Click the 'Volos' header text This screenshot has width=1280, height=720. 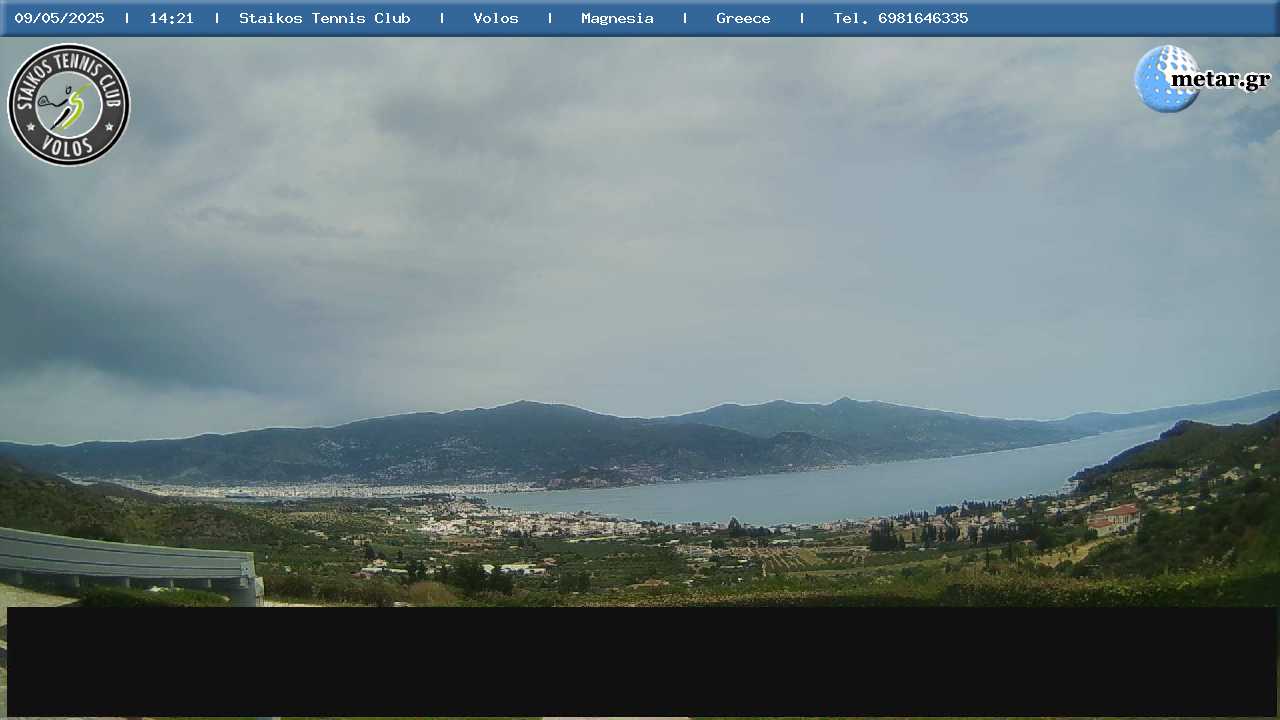[x=496, y=18]
